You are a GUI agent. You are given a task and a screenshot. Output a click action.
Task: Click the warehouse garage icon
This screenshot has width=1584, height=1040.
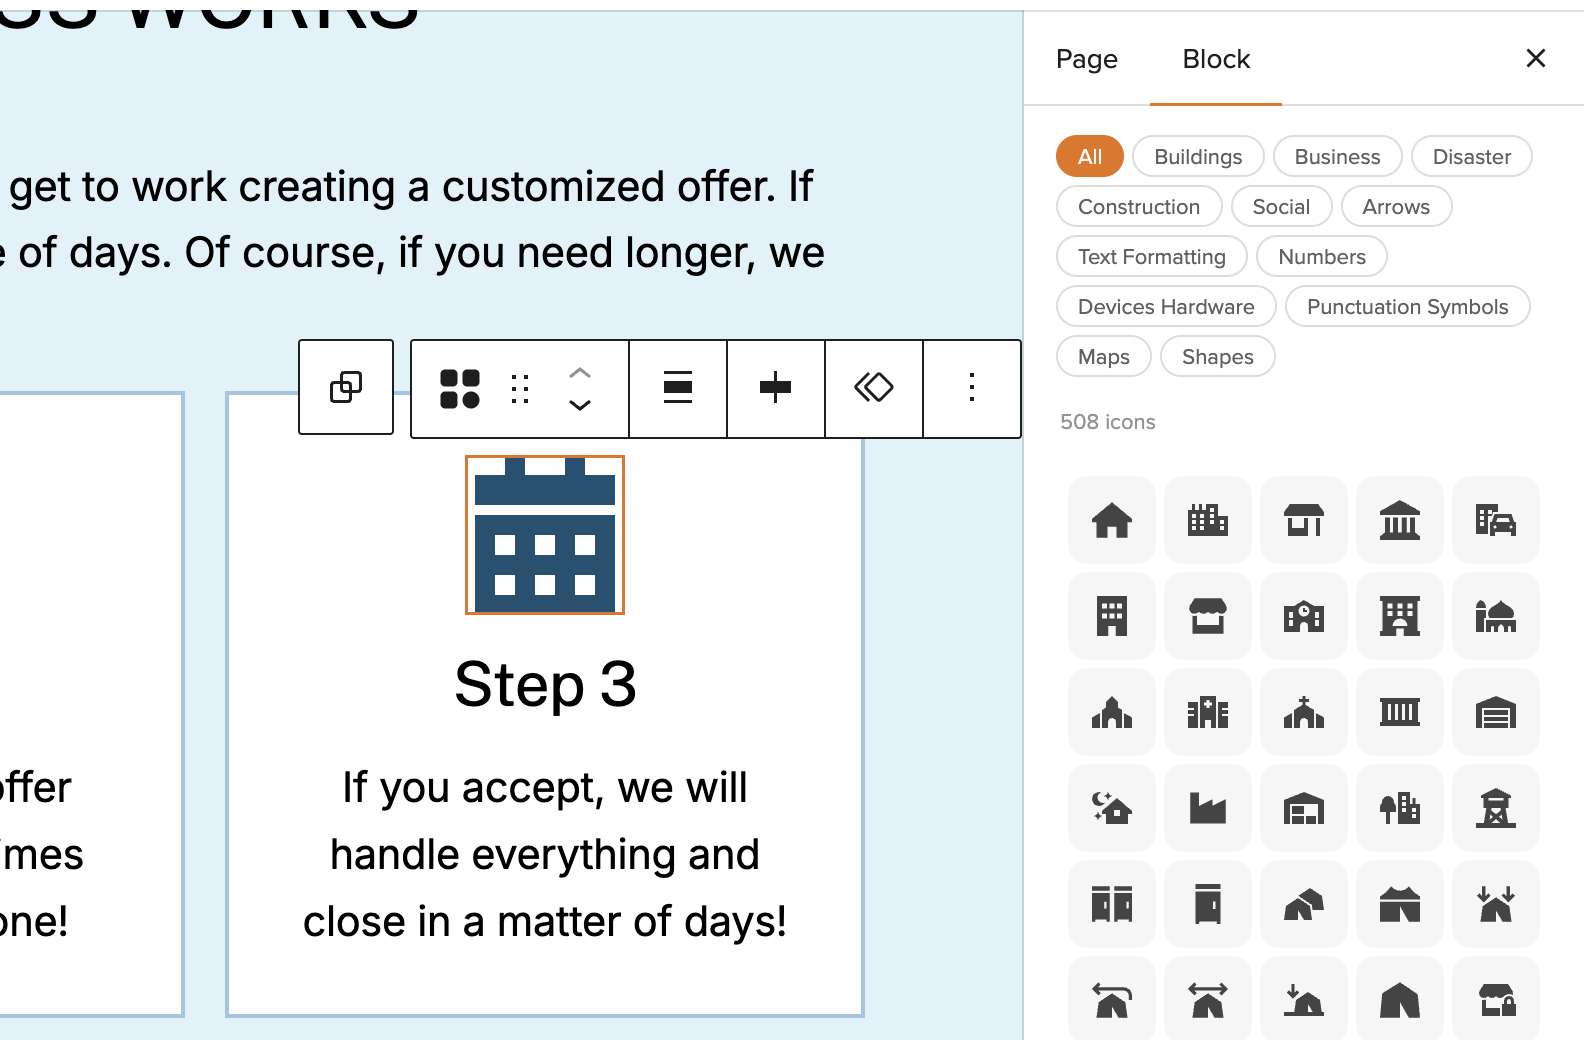1495,712
